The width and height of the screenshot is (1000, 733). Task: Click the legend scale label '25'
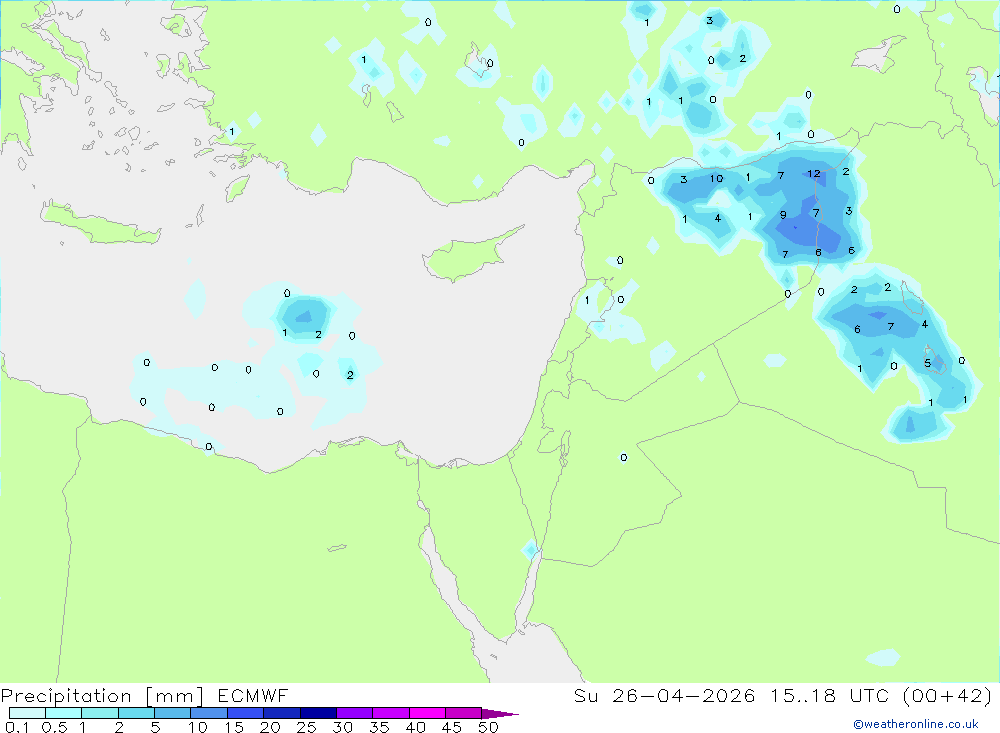pyautogui.click(x=307, y=727)
